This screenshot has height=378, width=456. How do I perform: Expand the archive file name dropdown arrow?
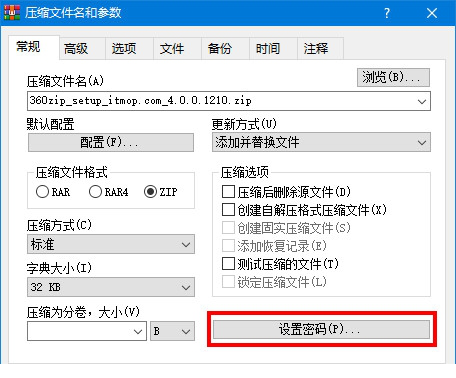pos(422,101)
